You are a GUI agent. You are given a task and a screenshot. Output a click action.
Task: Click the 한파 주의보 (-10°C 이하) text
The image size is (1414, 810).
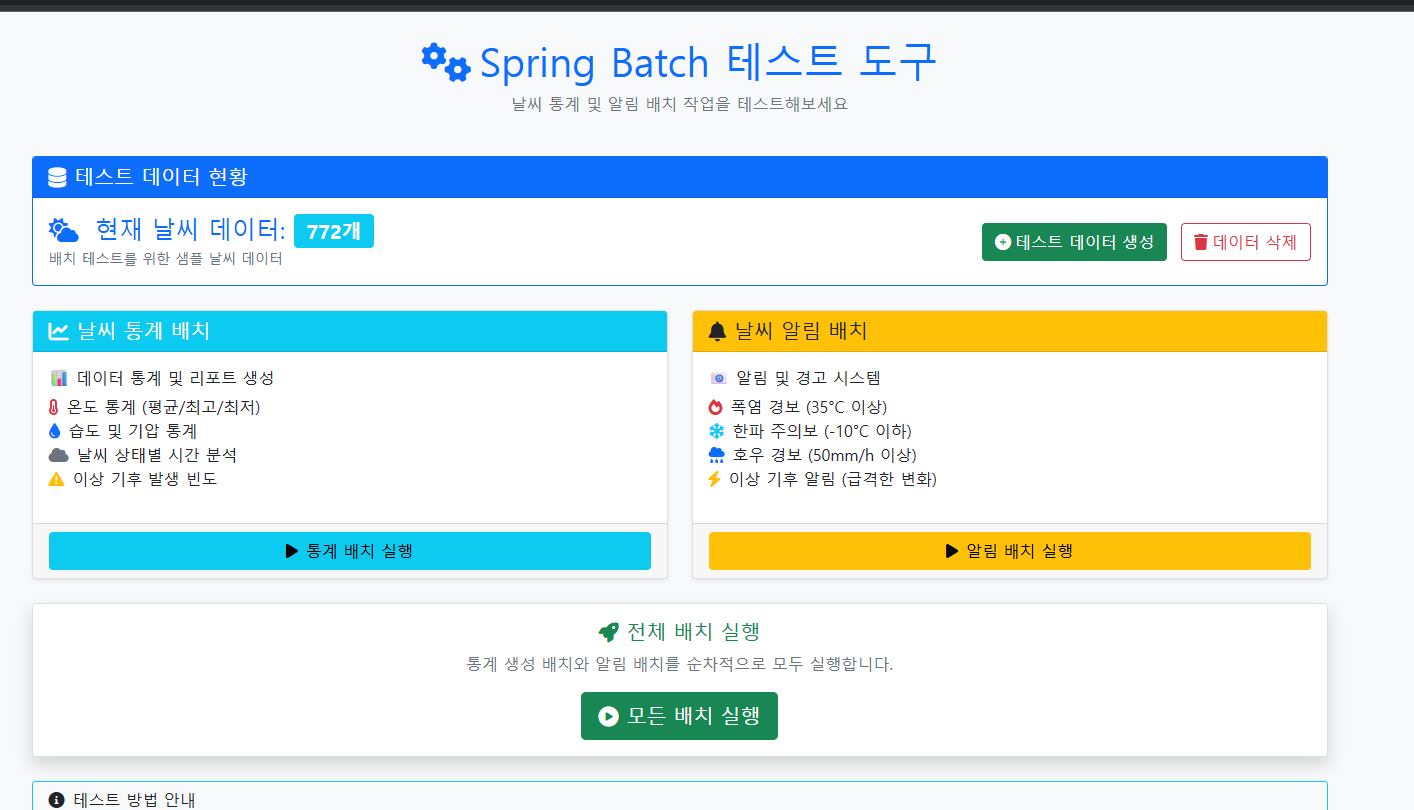[x=822, y=431]
